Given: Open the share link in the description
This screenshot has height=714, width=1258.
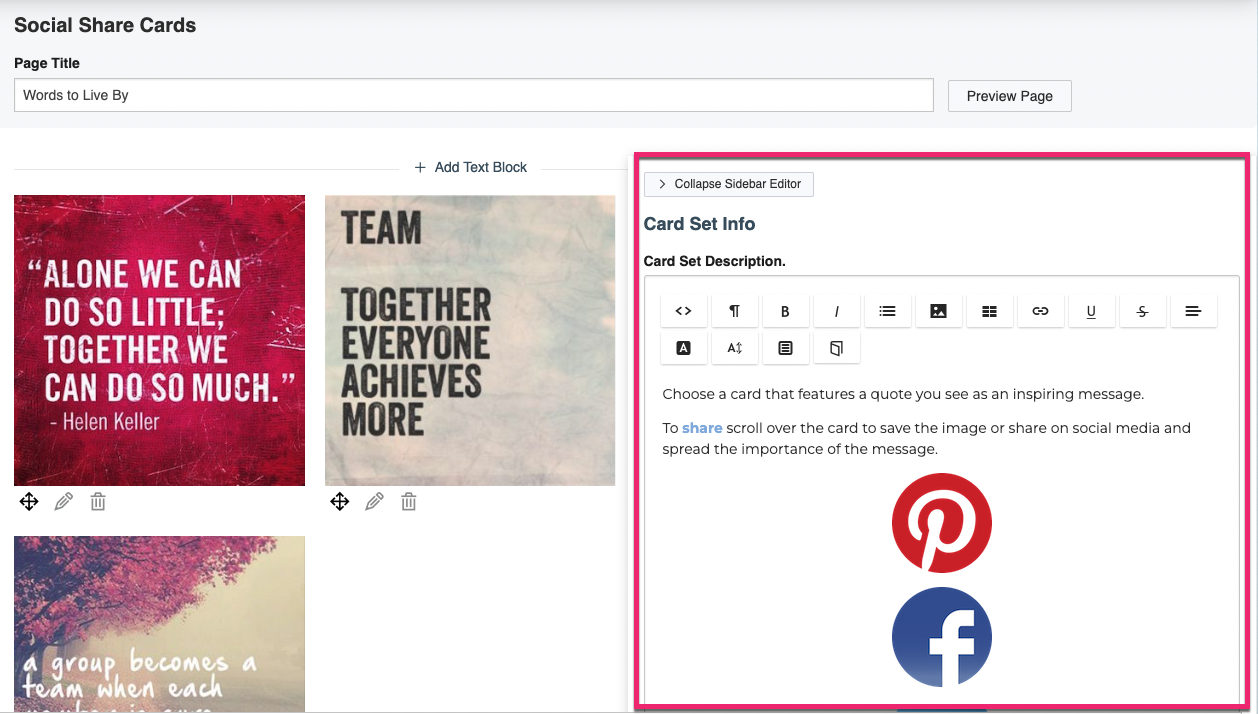Looking at the screenshot, I should pyautogui.click(x=702, y=428).
